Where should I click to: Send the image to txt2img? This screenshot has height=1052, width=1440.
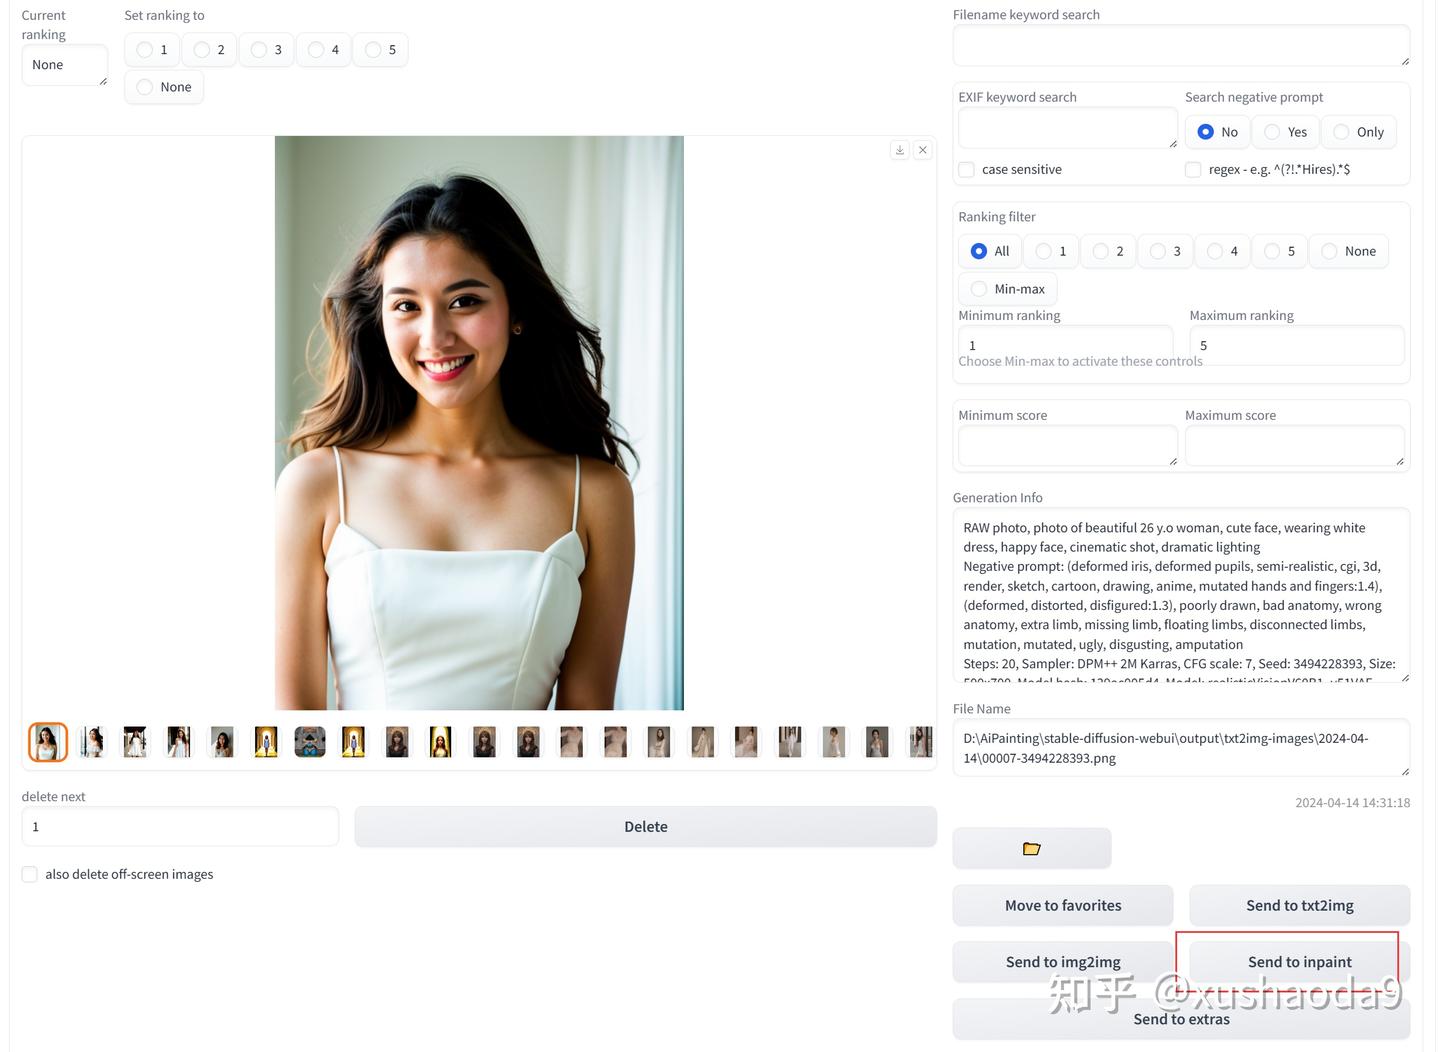(1299, 905)
